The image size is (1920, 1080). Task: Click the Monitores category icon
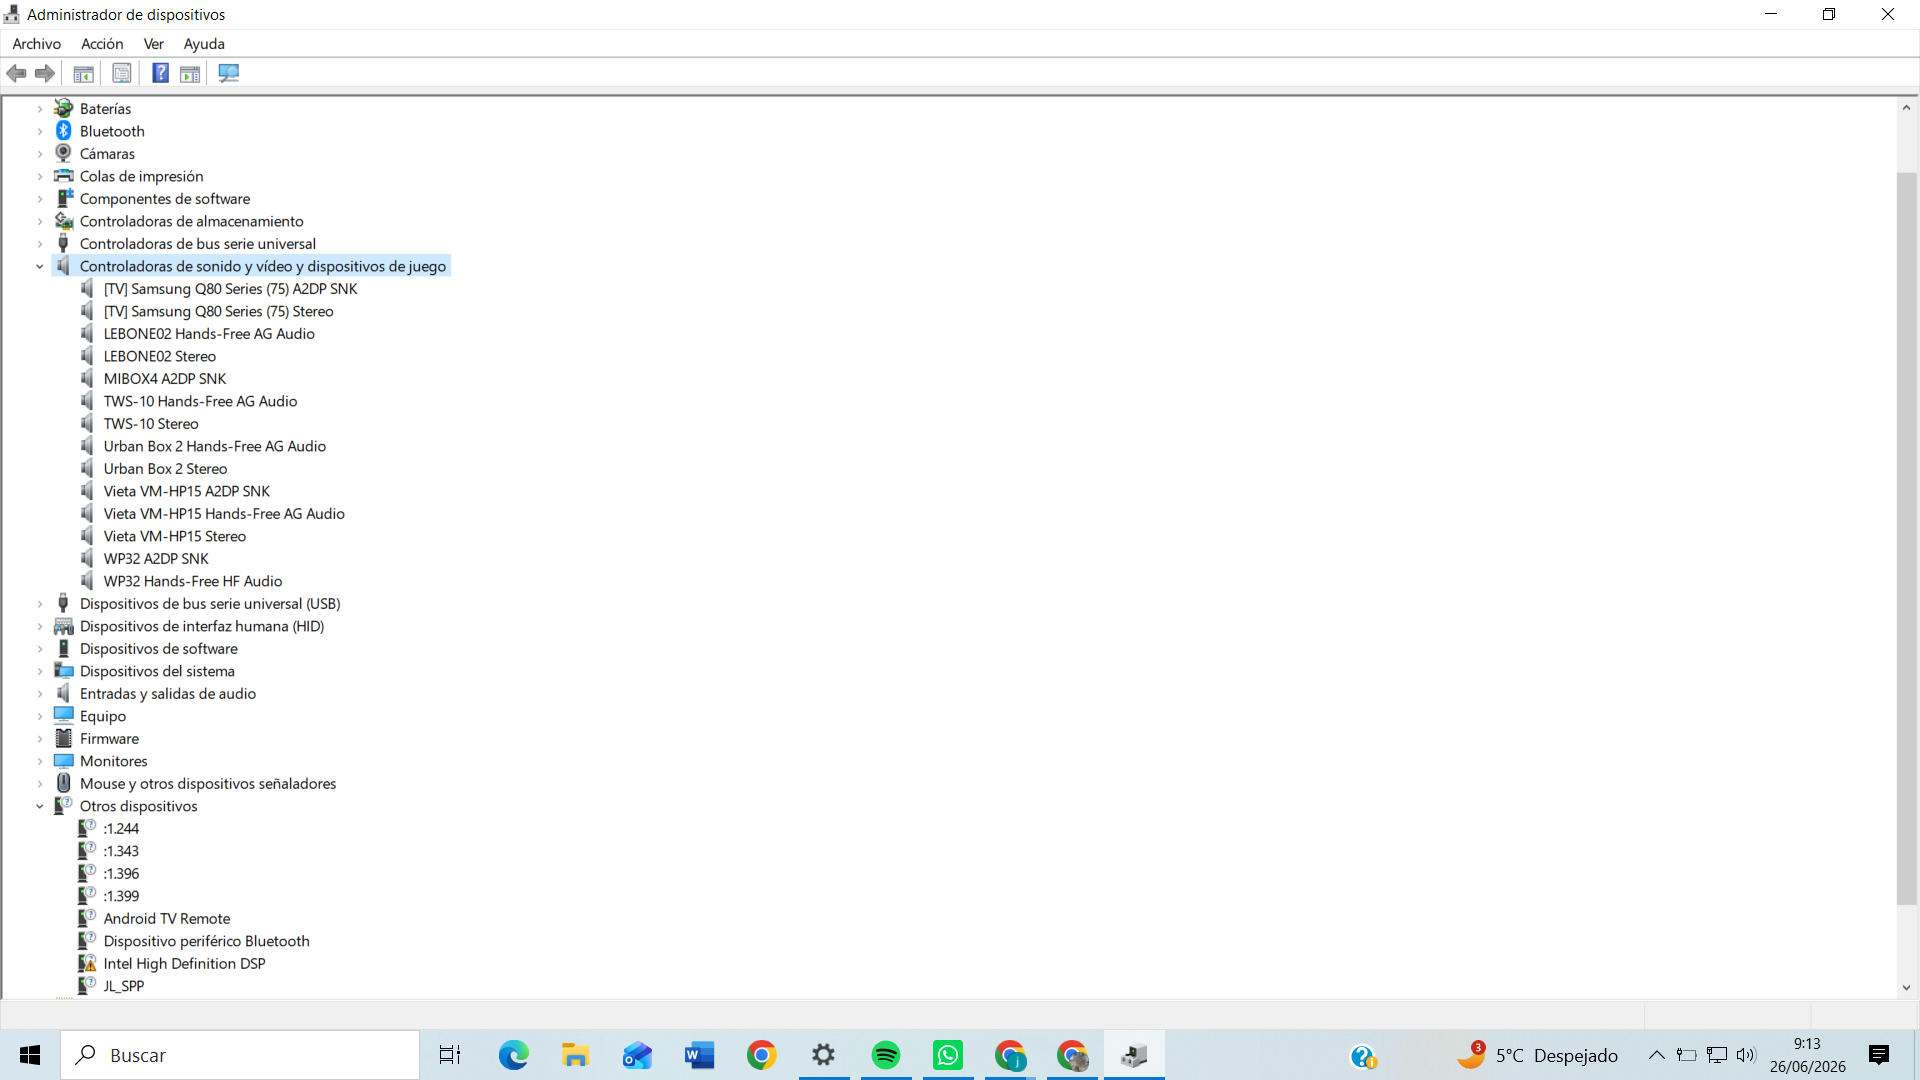(63, 761)
